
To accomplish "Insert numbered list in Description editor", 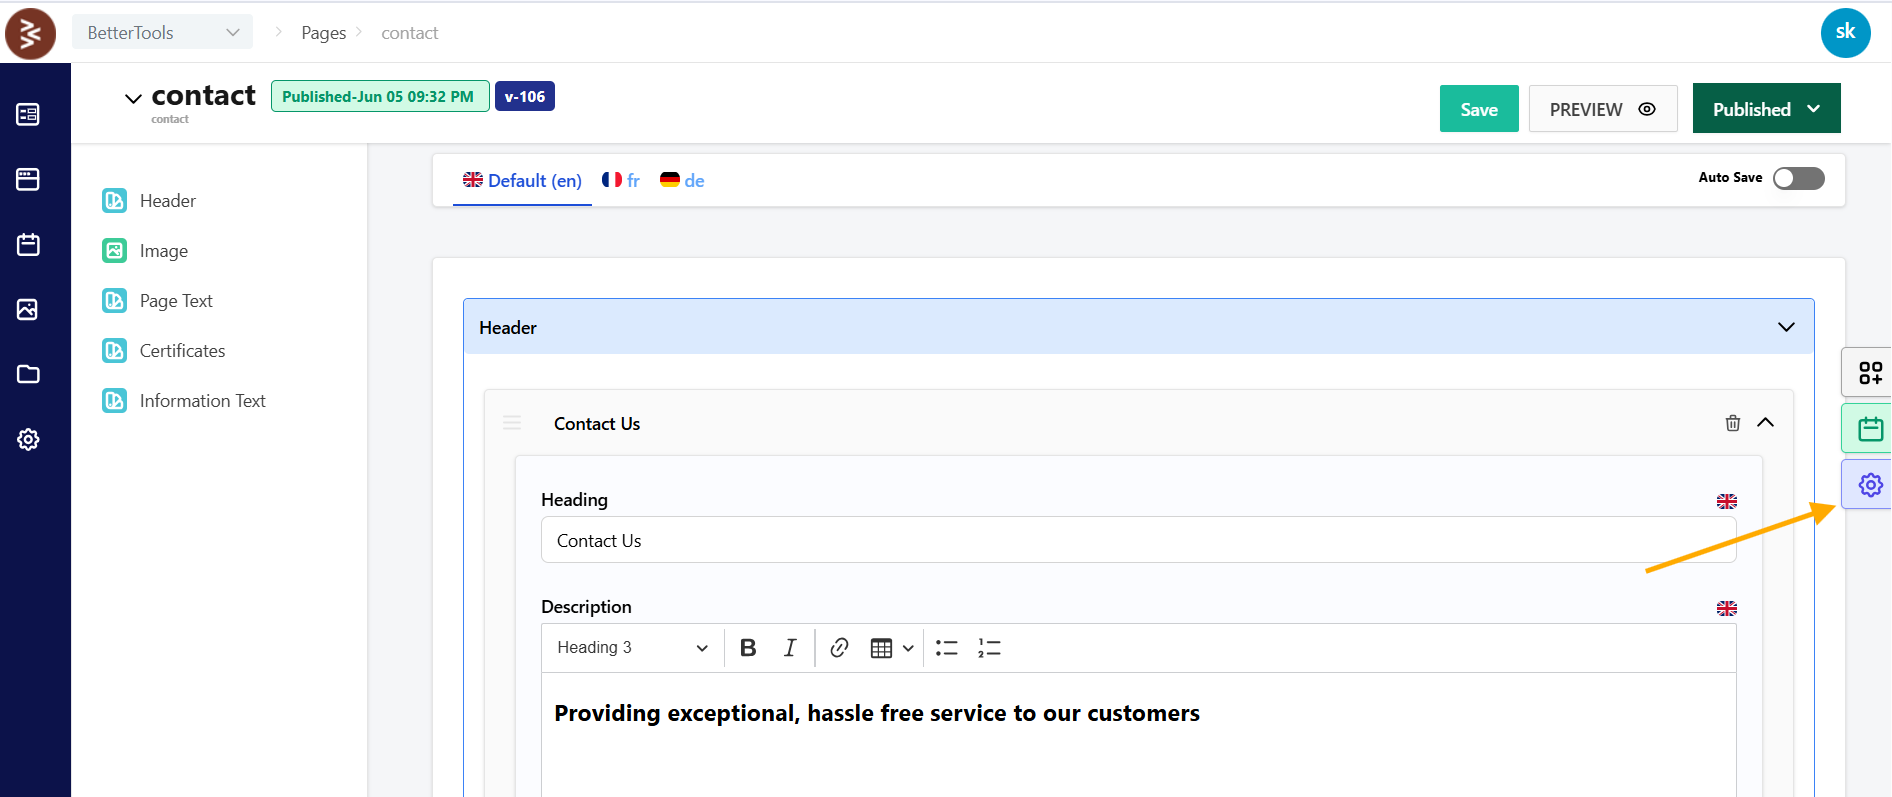I will pos(989,648).
